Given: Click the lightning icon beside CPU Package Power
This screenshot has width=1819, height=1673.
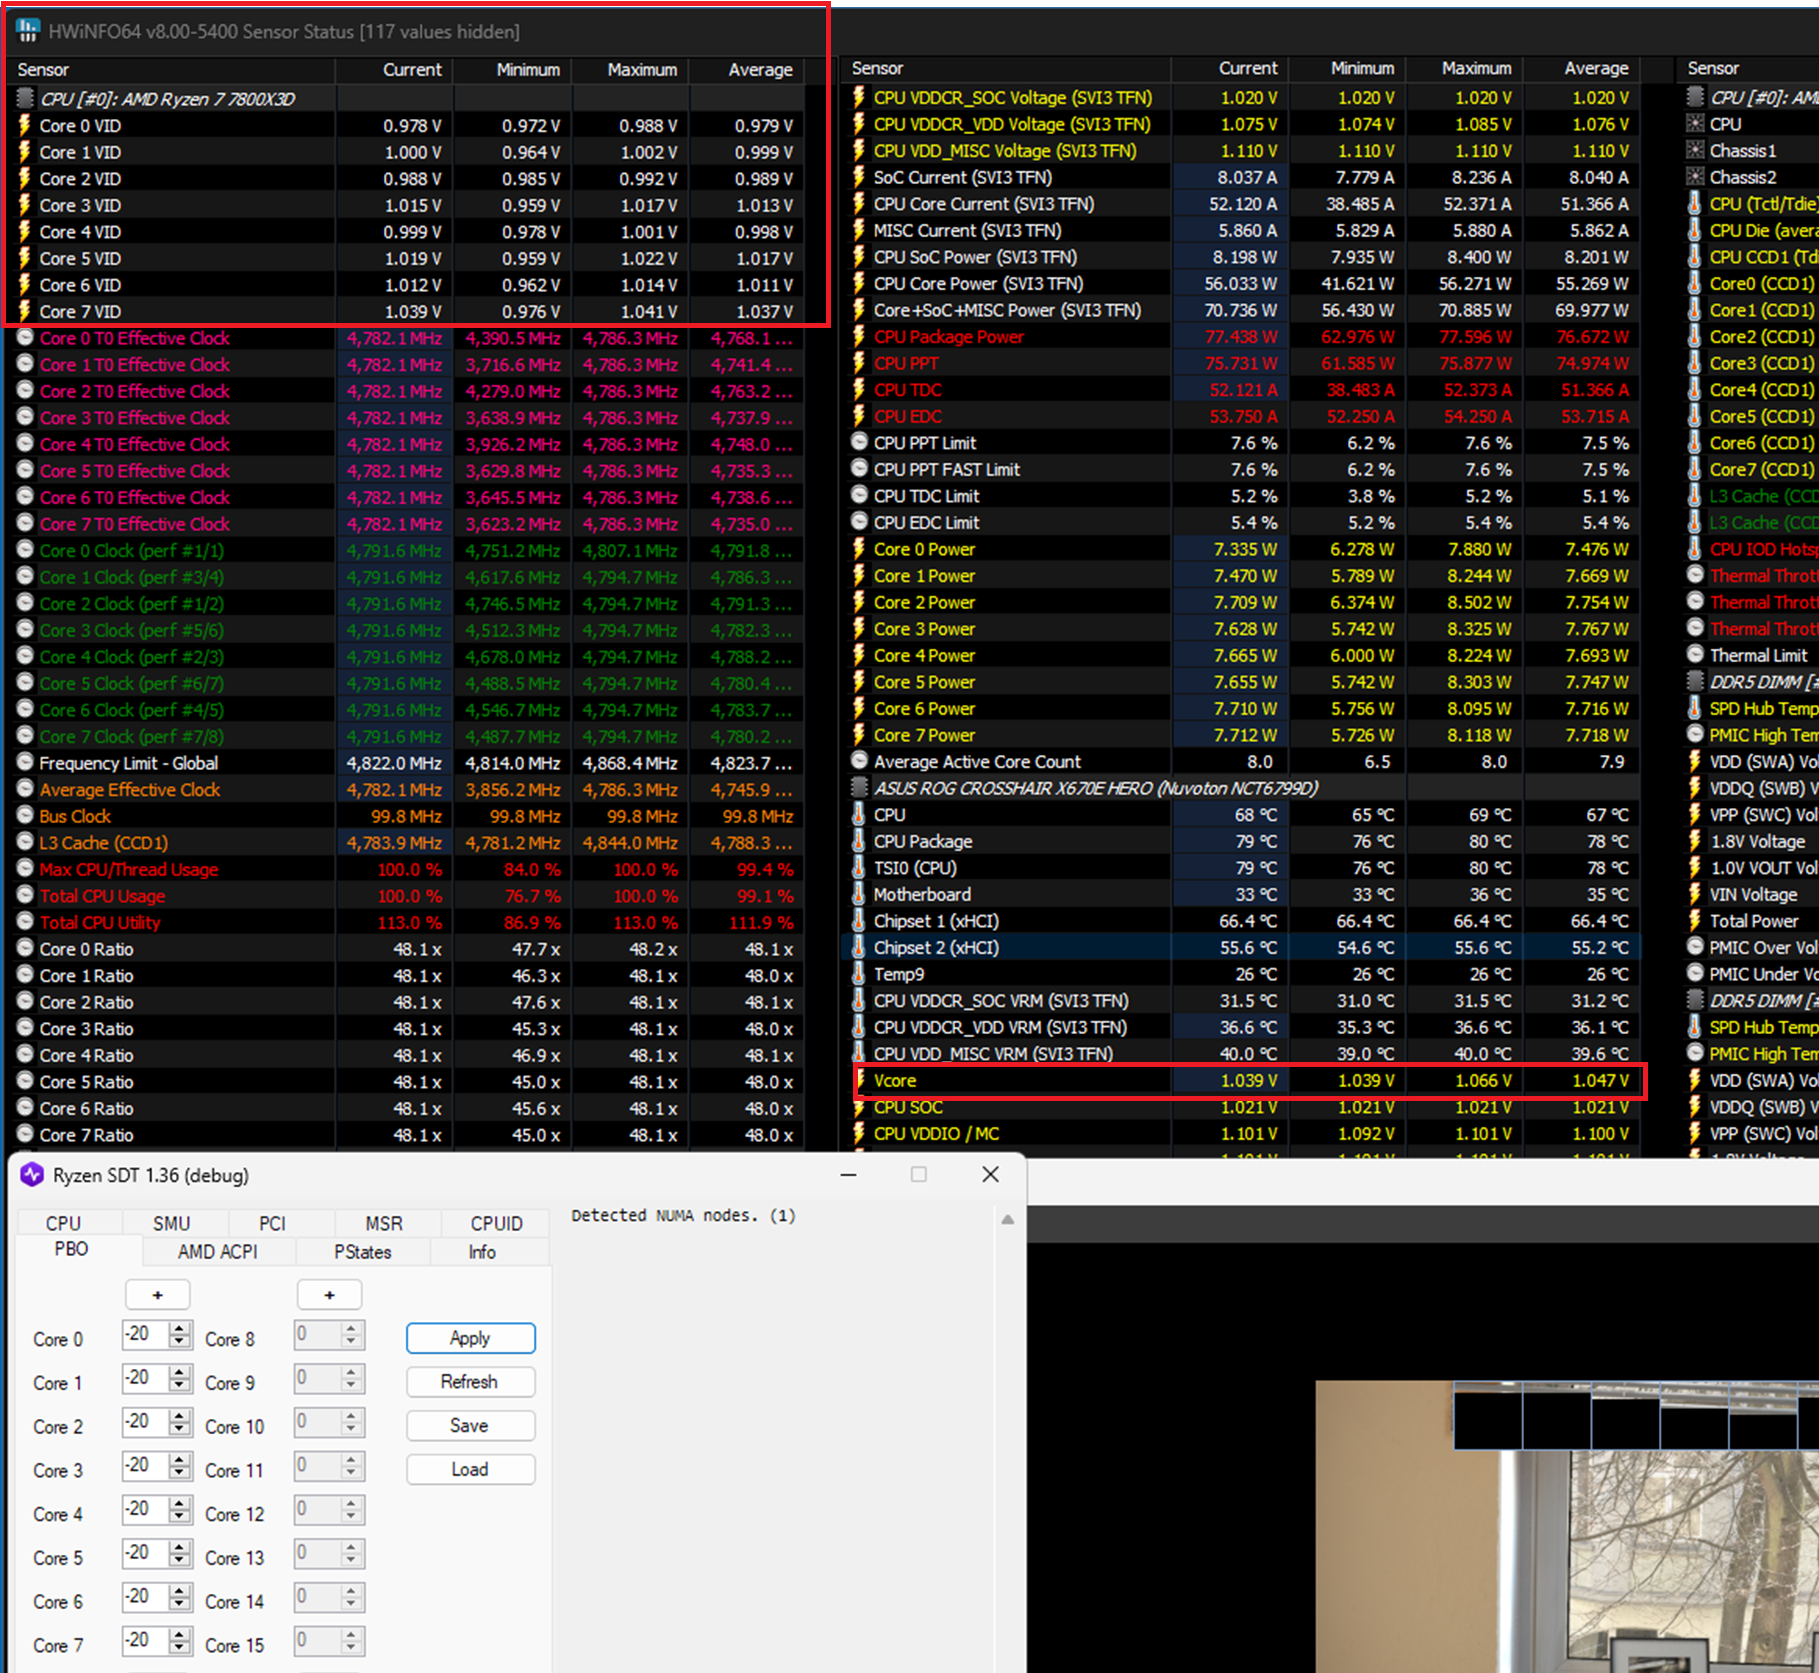Looking at the screenshot, I should (859, 336).
